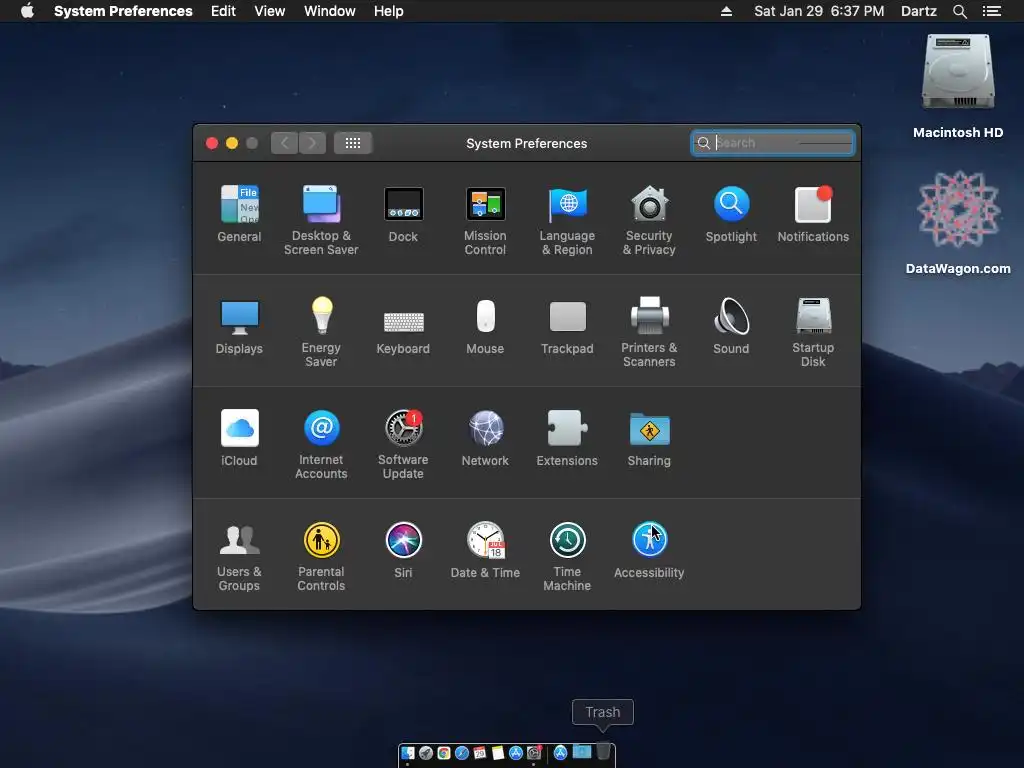Open Desktop & Screen Saver settings
Image resolution: width=1024 pixels, height=768 pixels.
[321, 220]
